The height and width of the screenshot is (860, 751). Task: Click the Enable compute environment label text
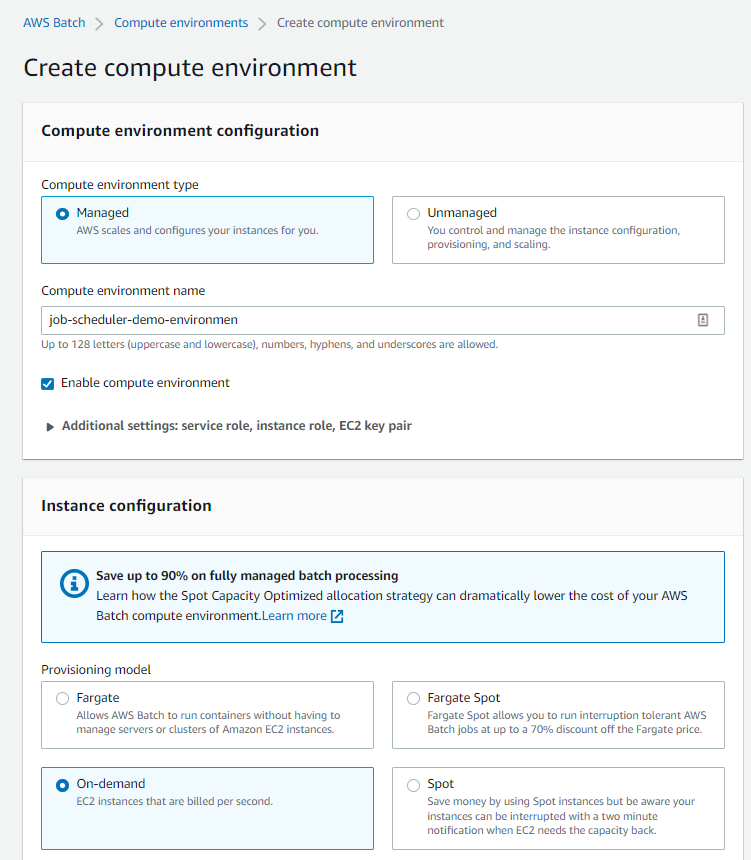click(x=145, y=383)
